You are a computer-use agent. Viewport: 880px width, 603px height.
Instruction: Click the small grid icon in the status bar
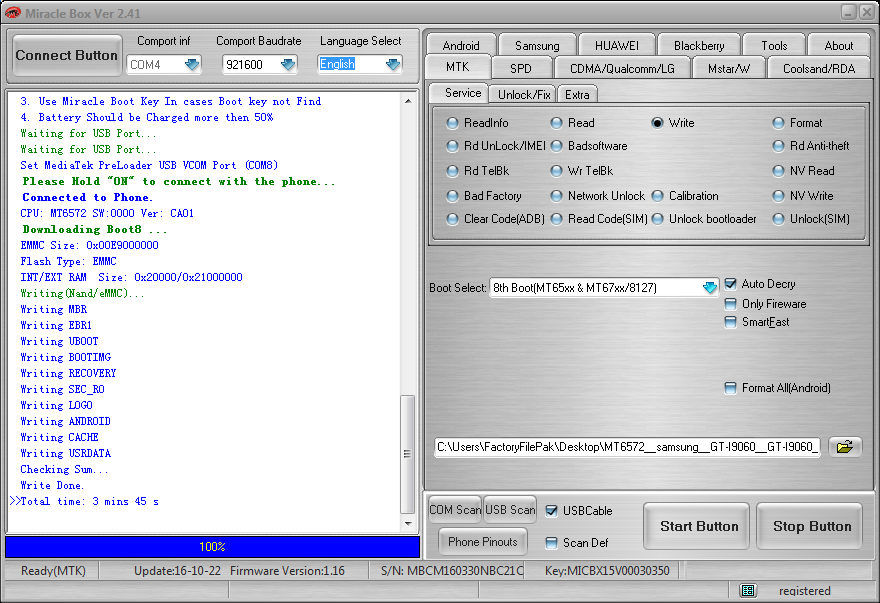pos(748,590)
